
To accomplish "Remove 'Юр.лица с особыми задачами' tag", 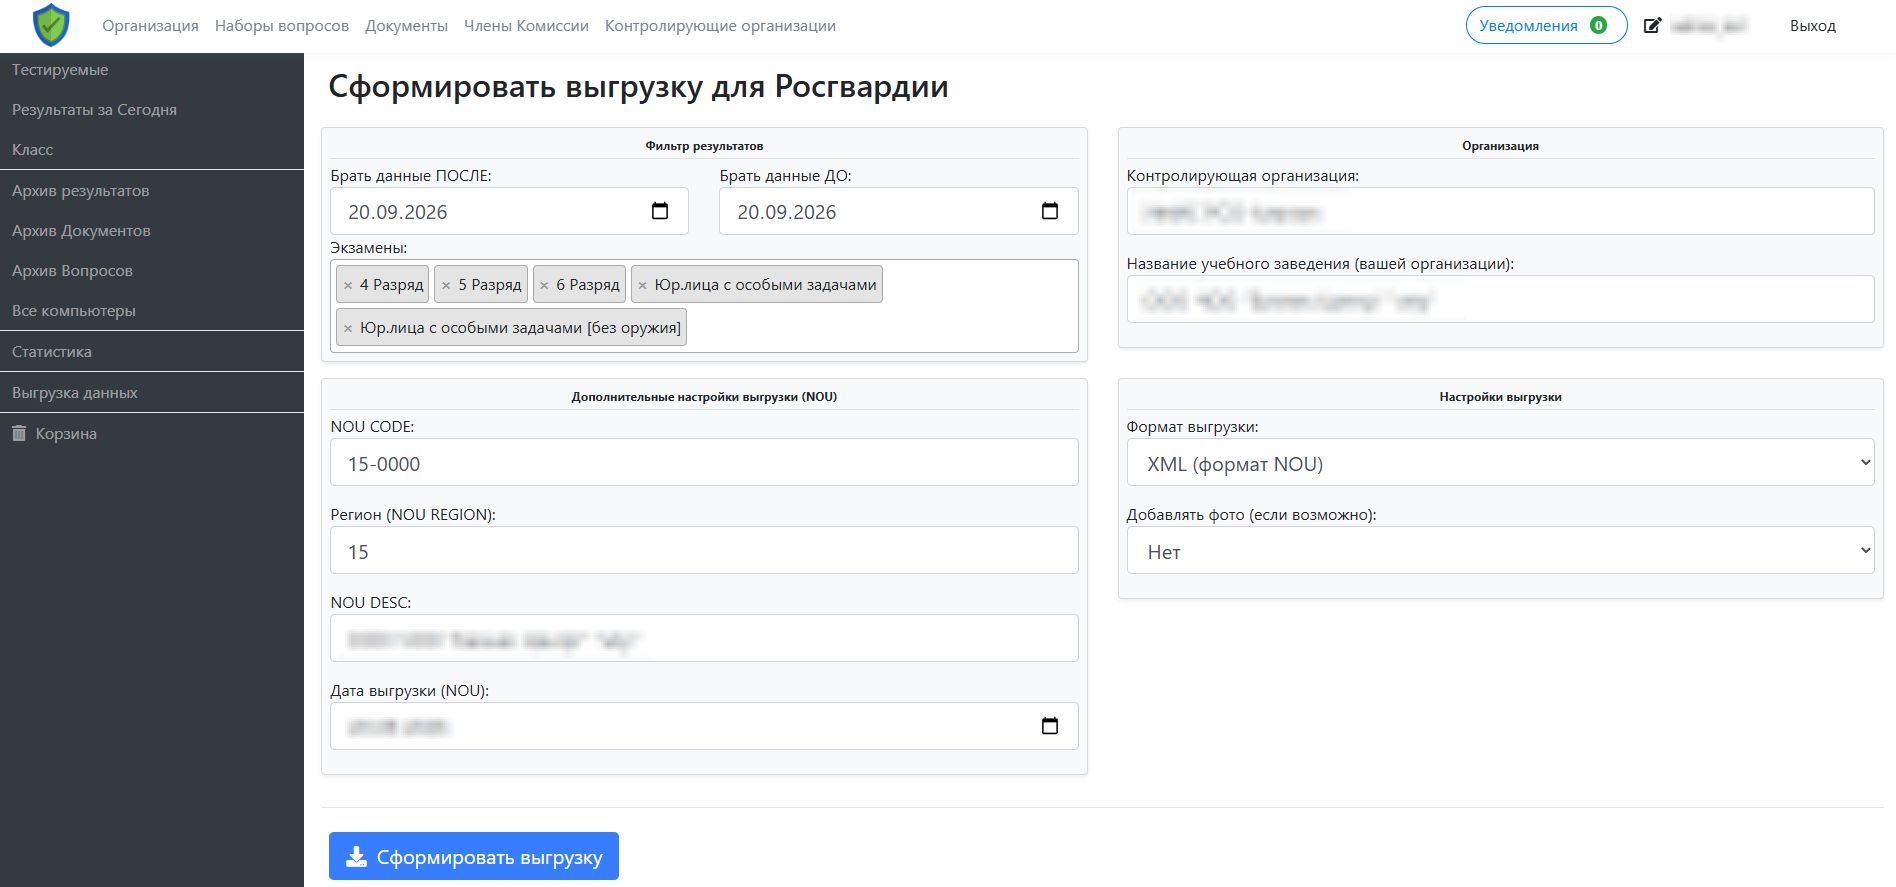I will [x=642, y=285].
